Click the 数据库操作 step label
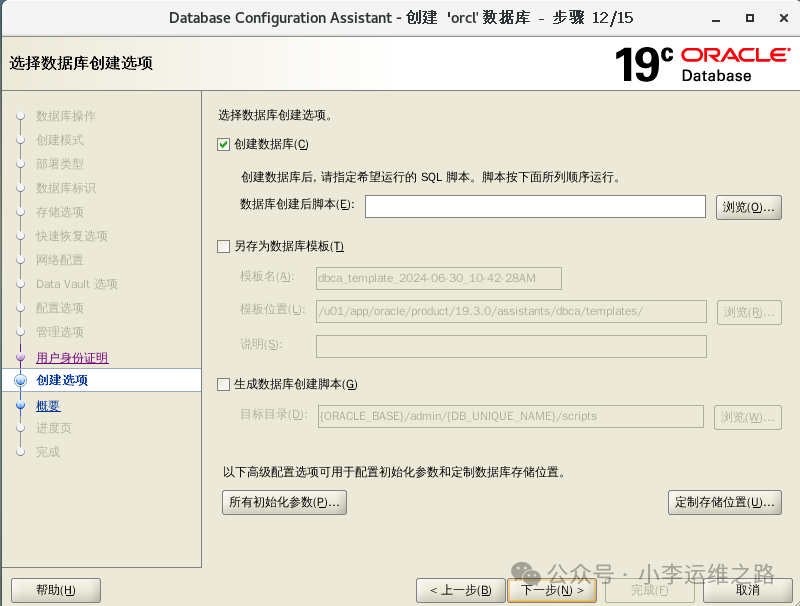The width and height of the screenshot is (800, 606). (66, 116)
